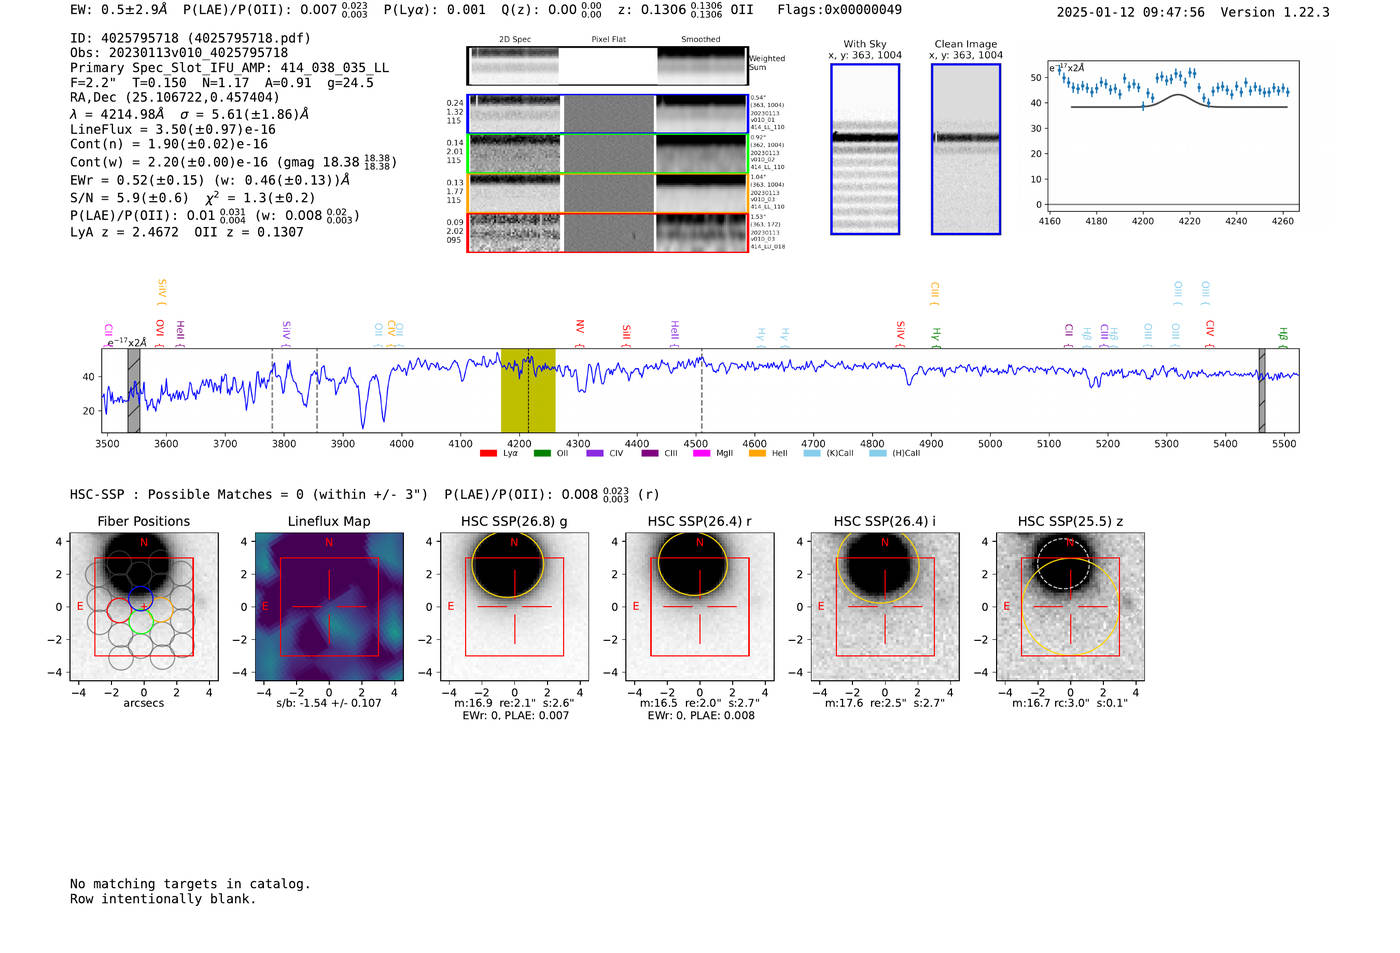Image resolution: width=1400 pixels, height=953 pixels.
Task: Select the orange-bordered 2D Spec fiber cutout
Action: coord(514,193)
